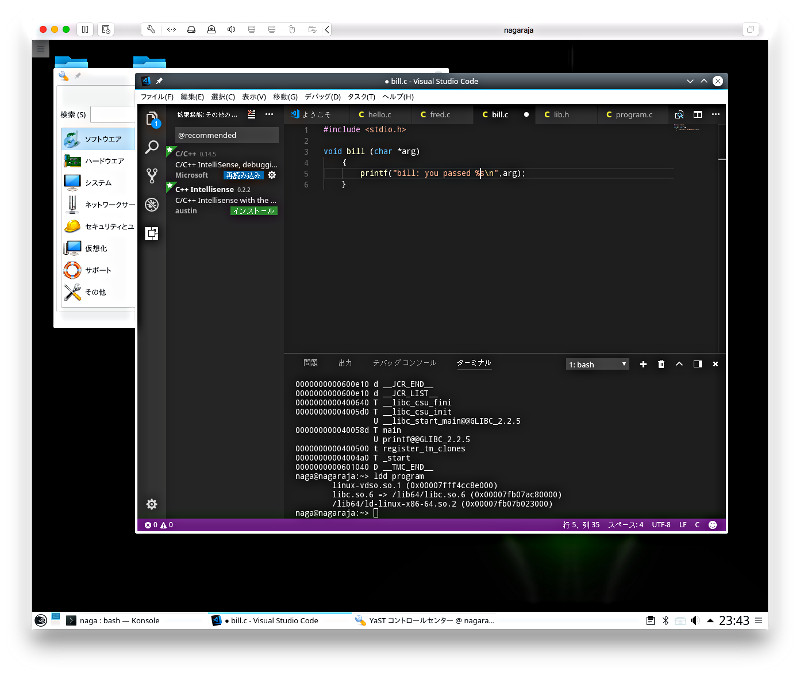Open the 移動(G) menu
The width and height of the screenshot is (800, 675).
coord(285,96)
